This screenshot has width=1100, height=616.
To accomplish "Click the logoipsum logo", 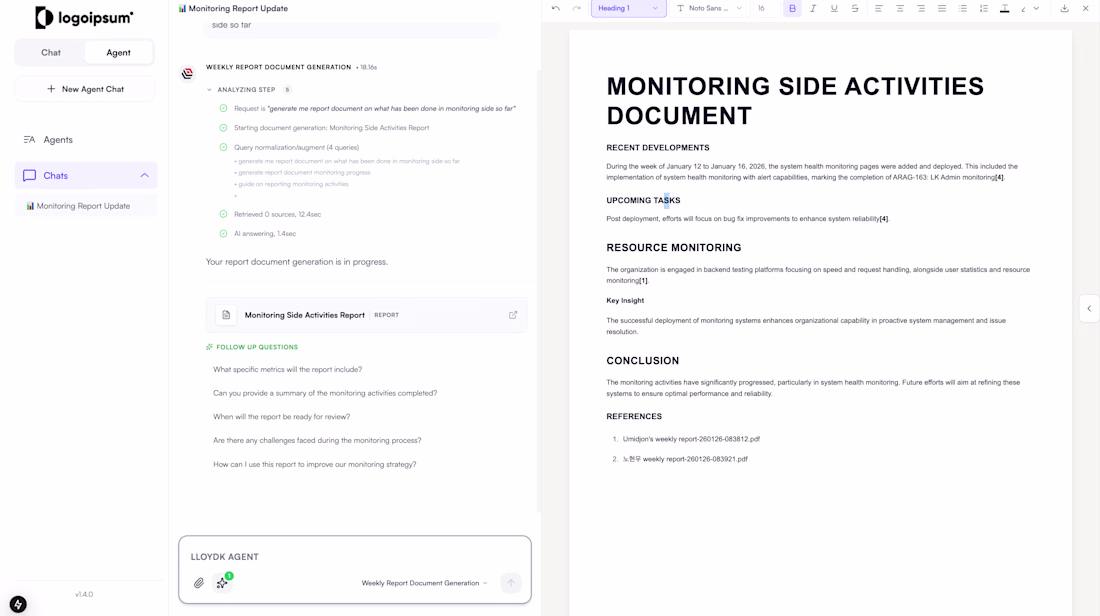I will tap(84, 18).
